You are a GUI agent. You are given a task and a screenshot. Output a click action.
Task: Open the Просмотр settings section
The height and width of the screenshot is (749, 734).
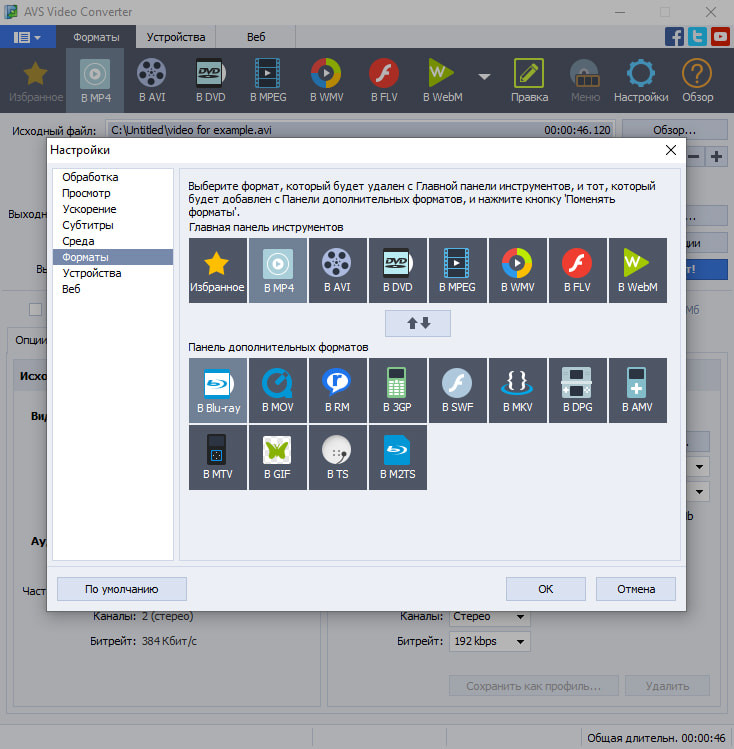tap(113, 193)
